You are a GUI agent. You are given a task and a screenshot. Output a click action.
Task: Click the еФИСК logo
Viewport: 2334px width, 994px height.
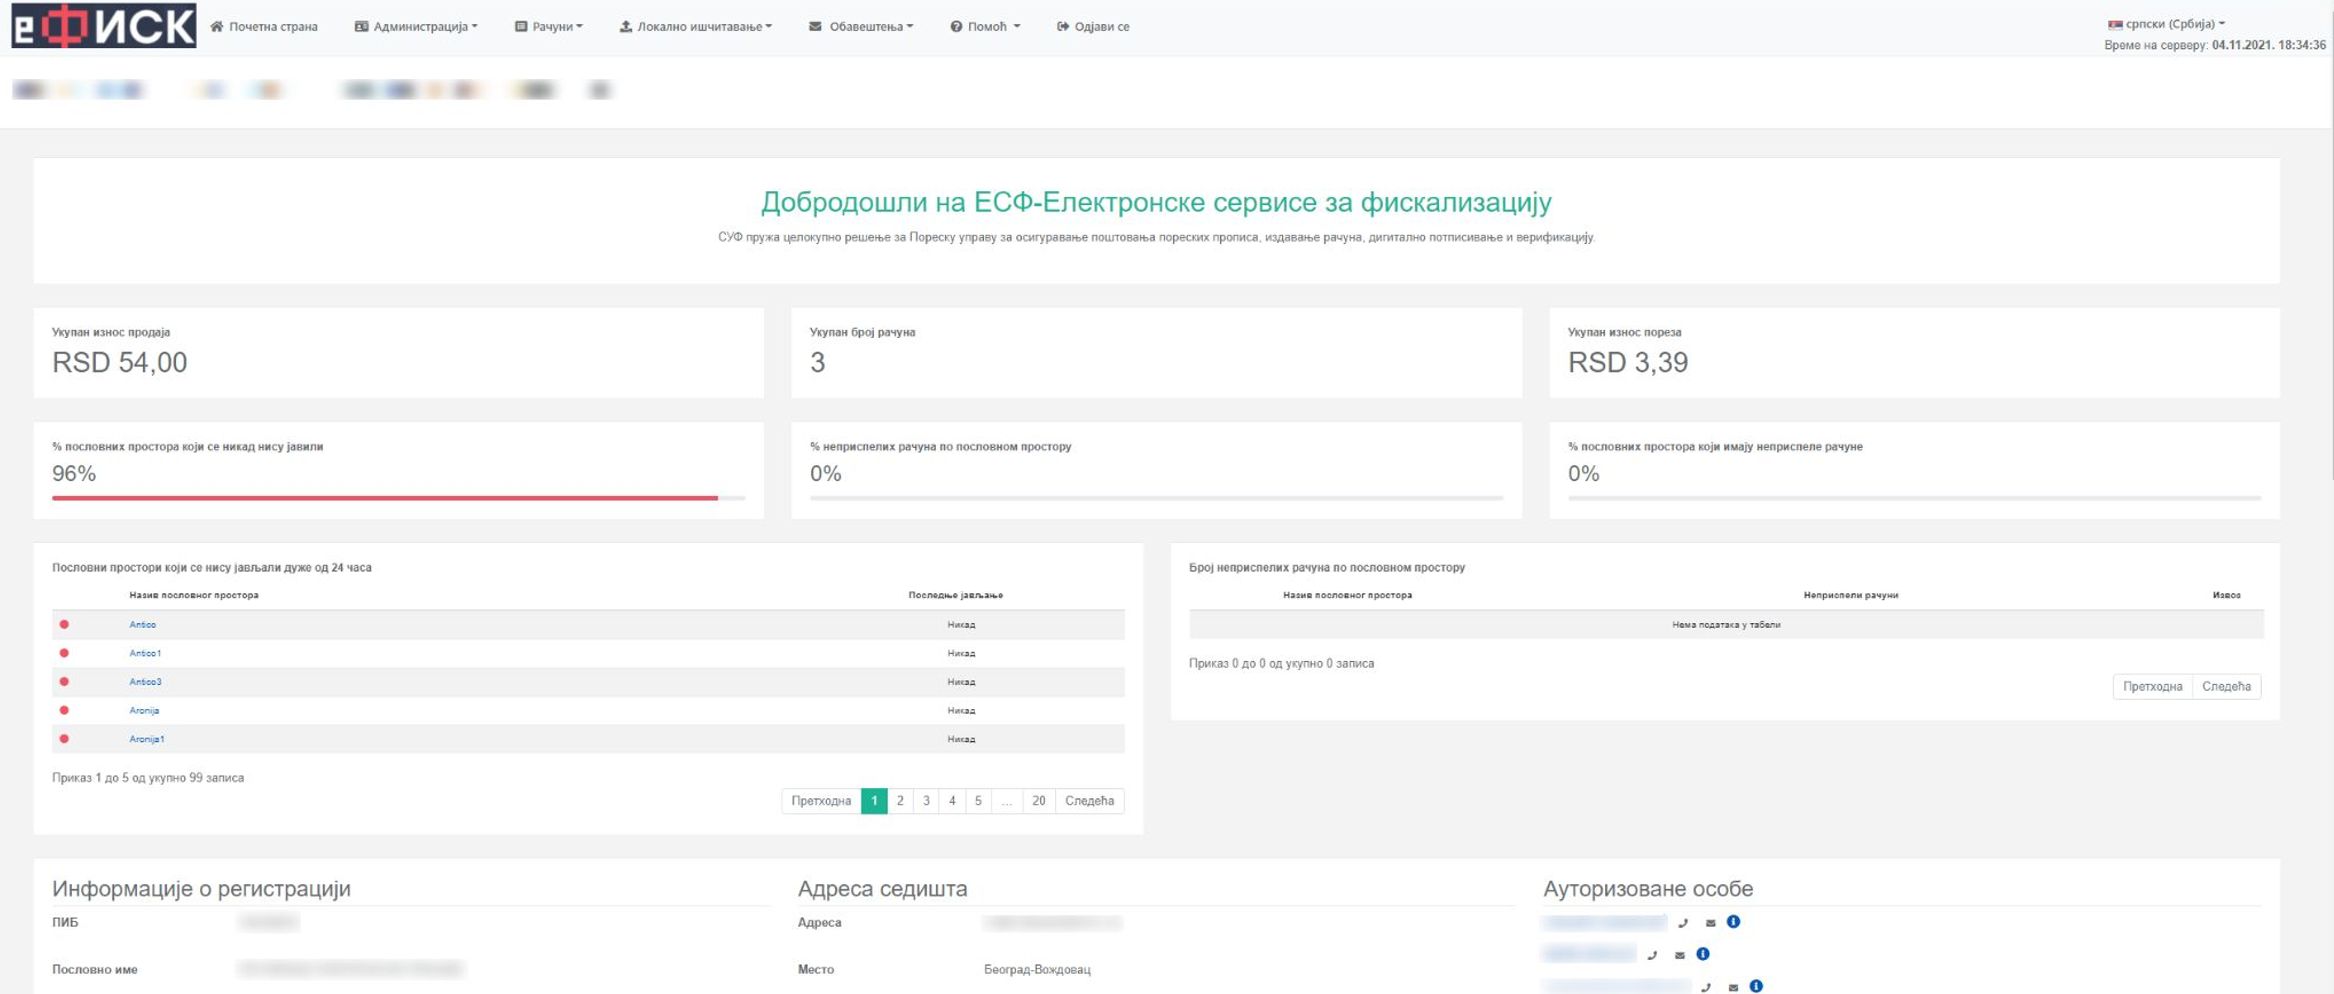coord(104,25)
